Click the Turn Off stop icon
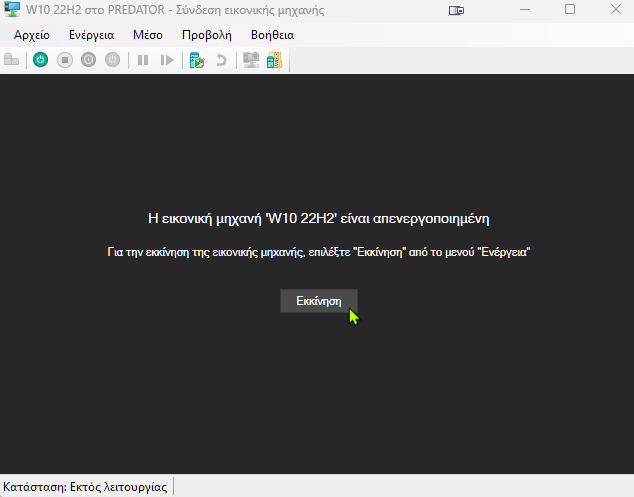The width and height of the screenshot is (634, 497). [x=65, y=60]
